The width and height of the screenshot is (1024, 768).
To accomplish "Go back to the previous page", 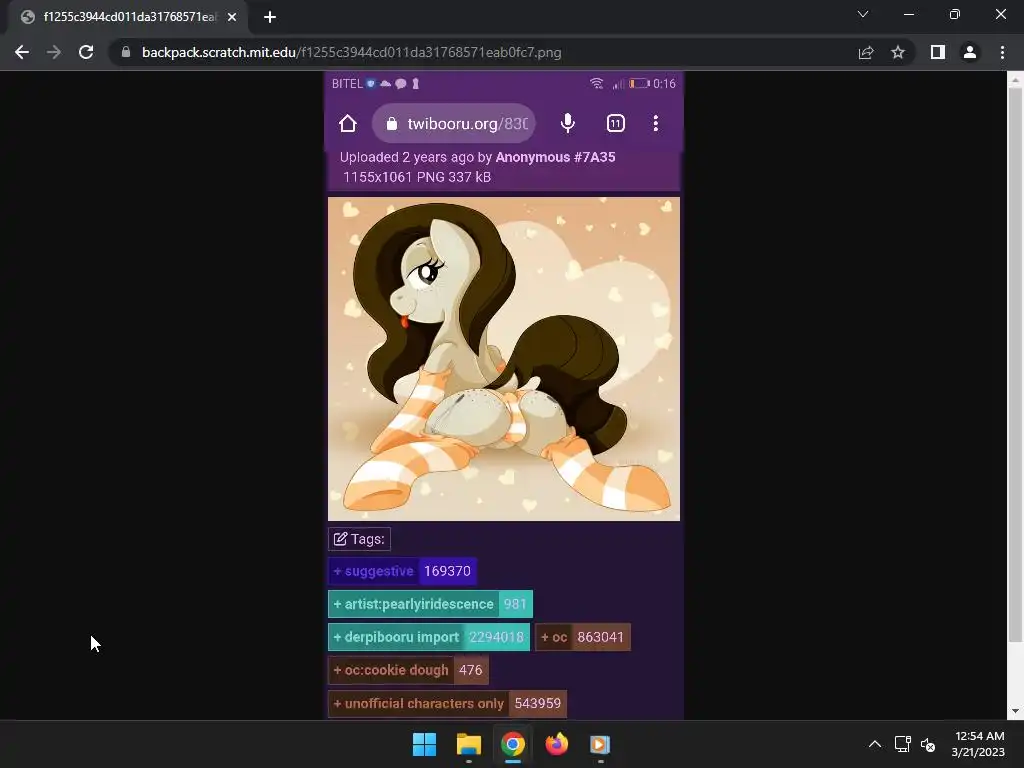I will pyautogui.click(x=22, y=52).
